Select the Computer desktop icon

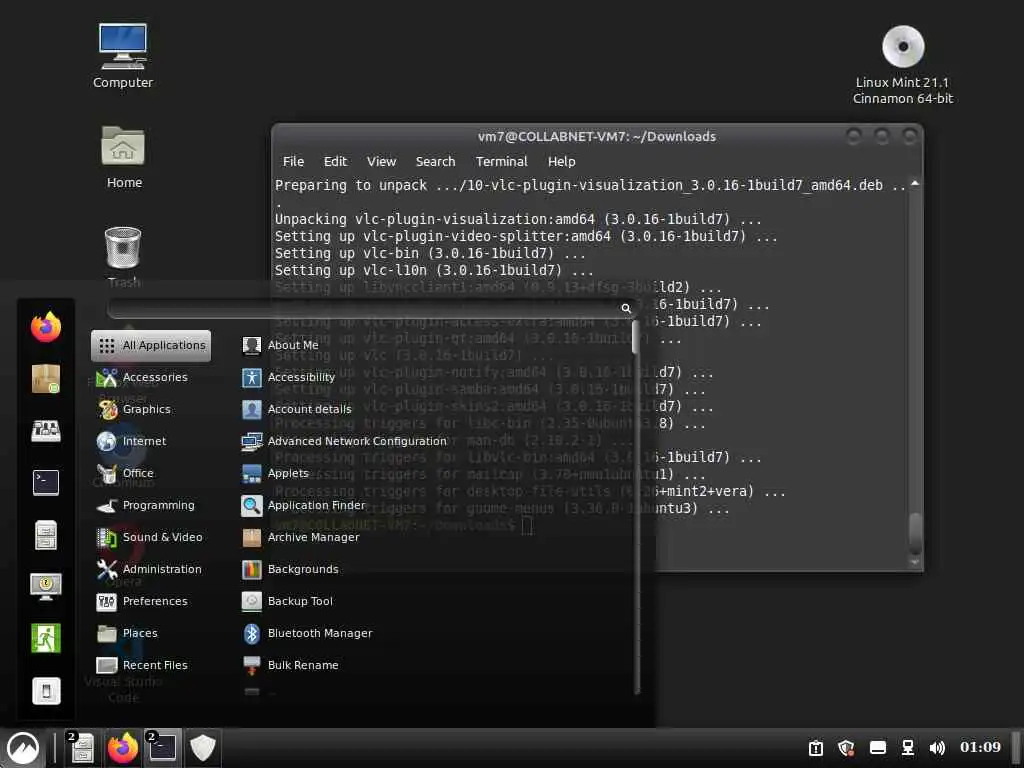coord(123,56)
